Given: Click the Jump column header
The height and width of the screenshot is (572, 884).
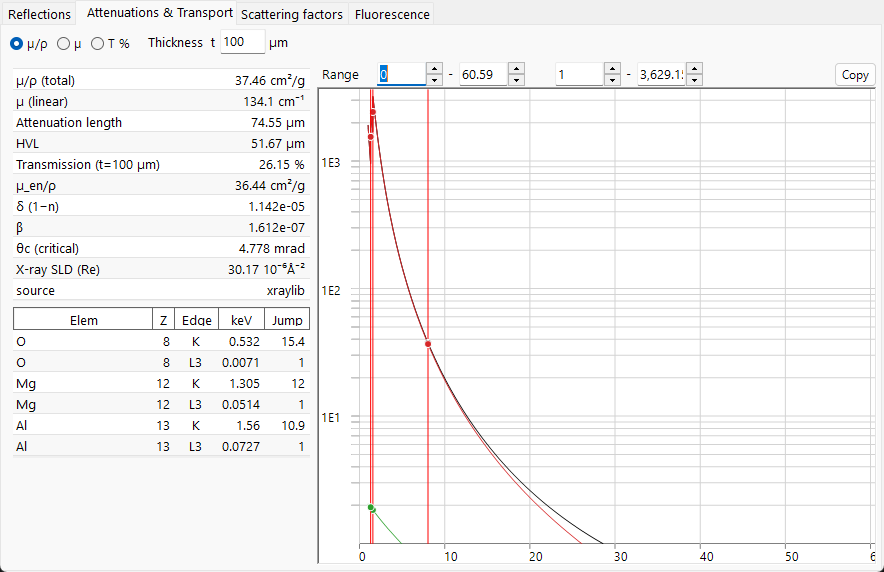Looking at the screenshot, I should click(287, 320).
